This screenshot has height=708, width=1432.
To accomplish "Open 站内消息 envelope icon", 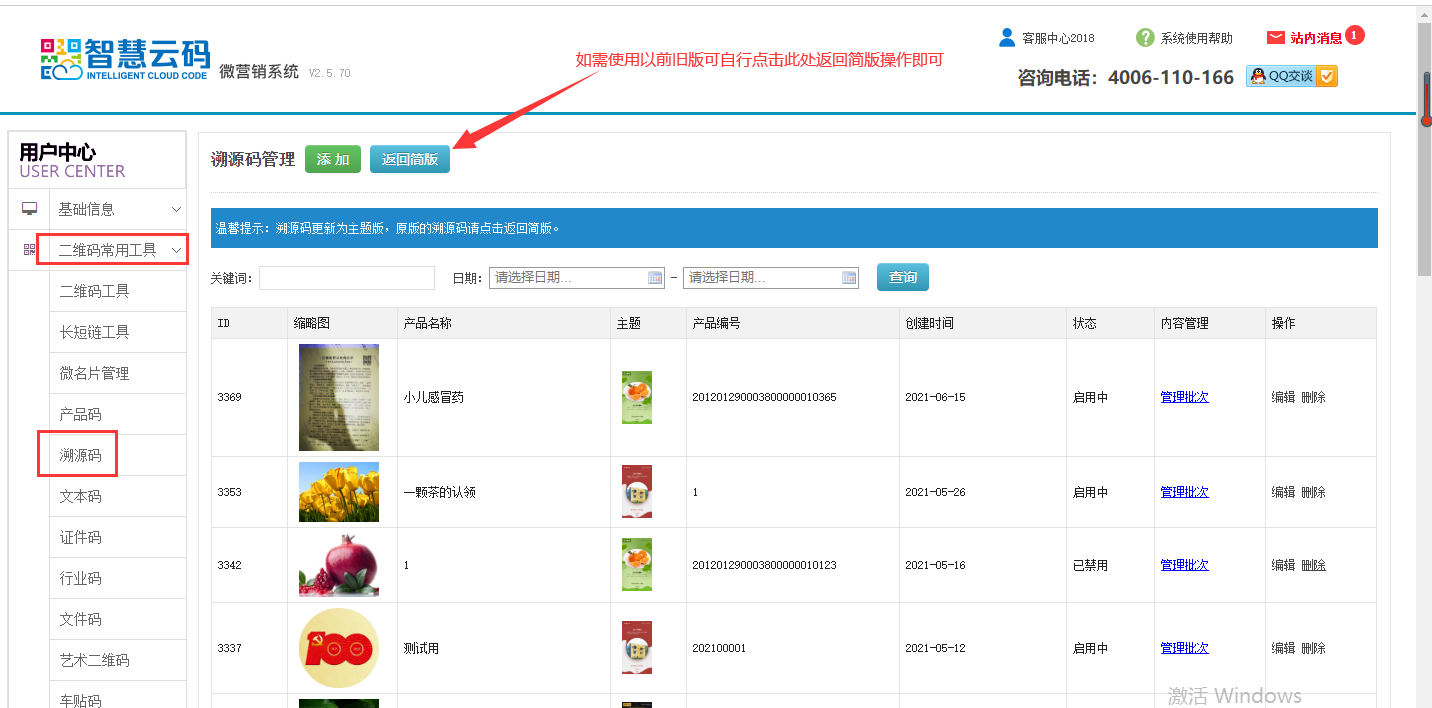I will [1276, 38].
